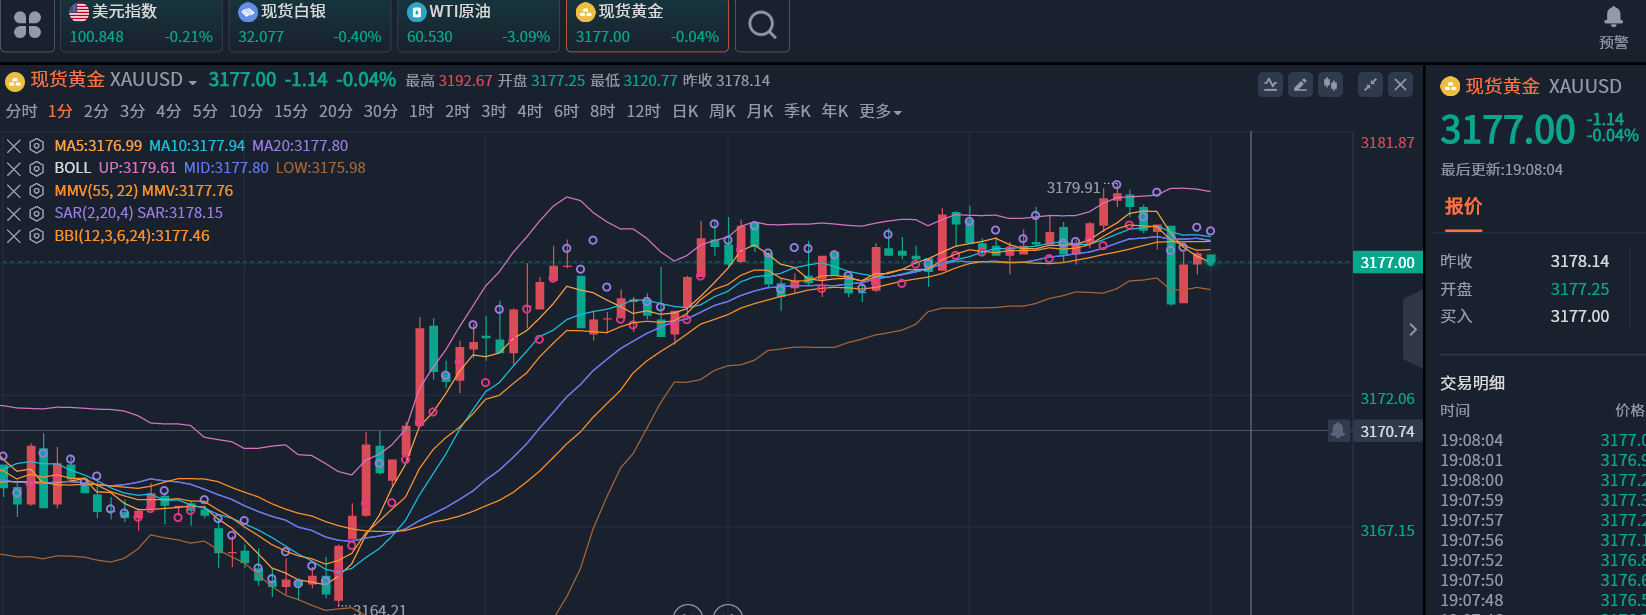Select the 10分 timeframe
This screenshot has width=1646, height=615.
click(x=246, y=112)
